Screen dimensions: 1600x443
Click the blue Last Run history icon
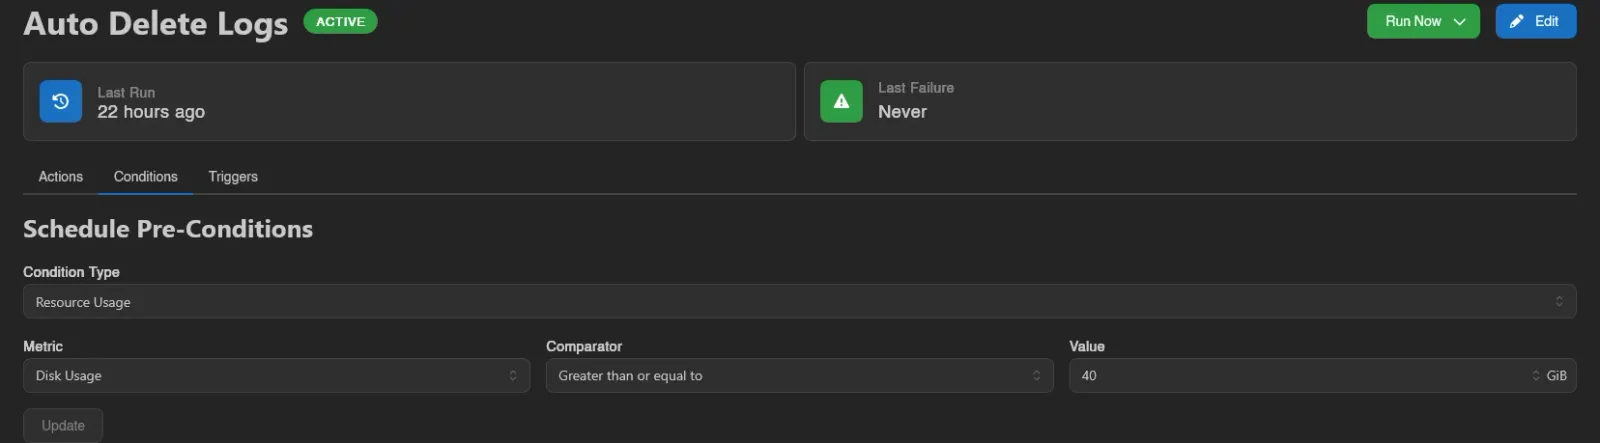(x=60, y=101)
